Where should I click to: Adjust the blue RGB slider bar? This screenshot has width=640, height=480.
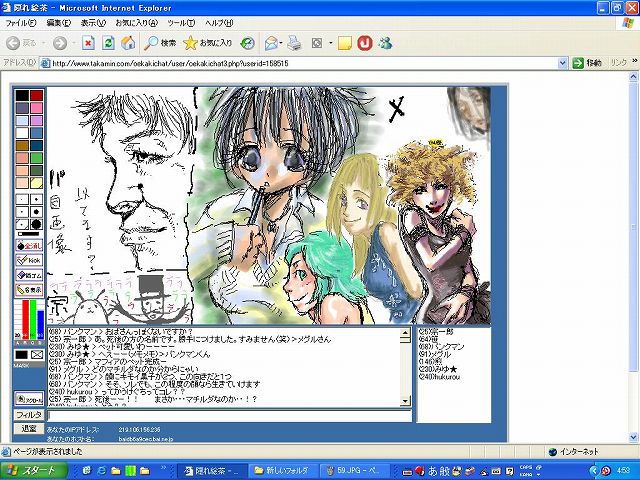(x=40, y=324)
